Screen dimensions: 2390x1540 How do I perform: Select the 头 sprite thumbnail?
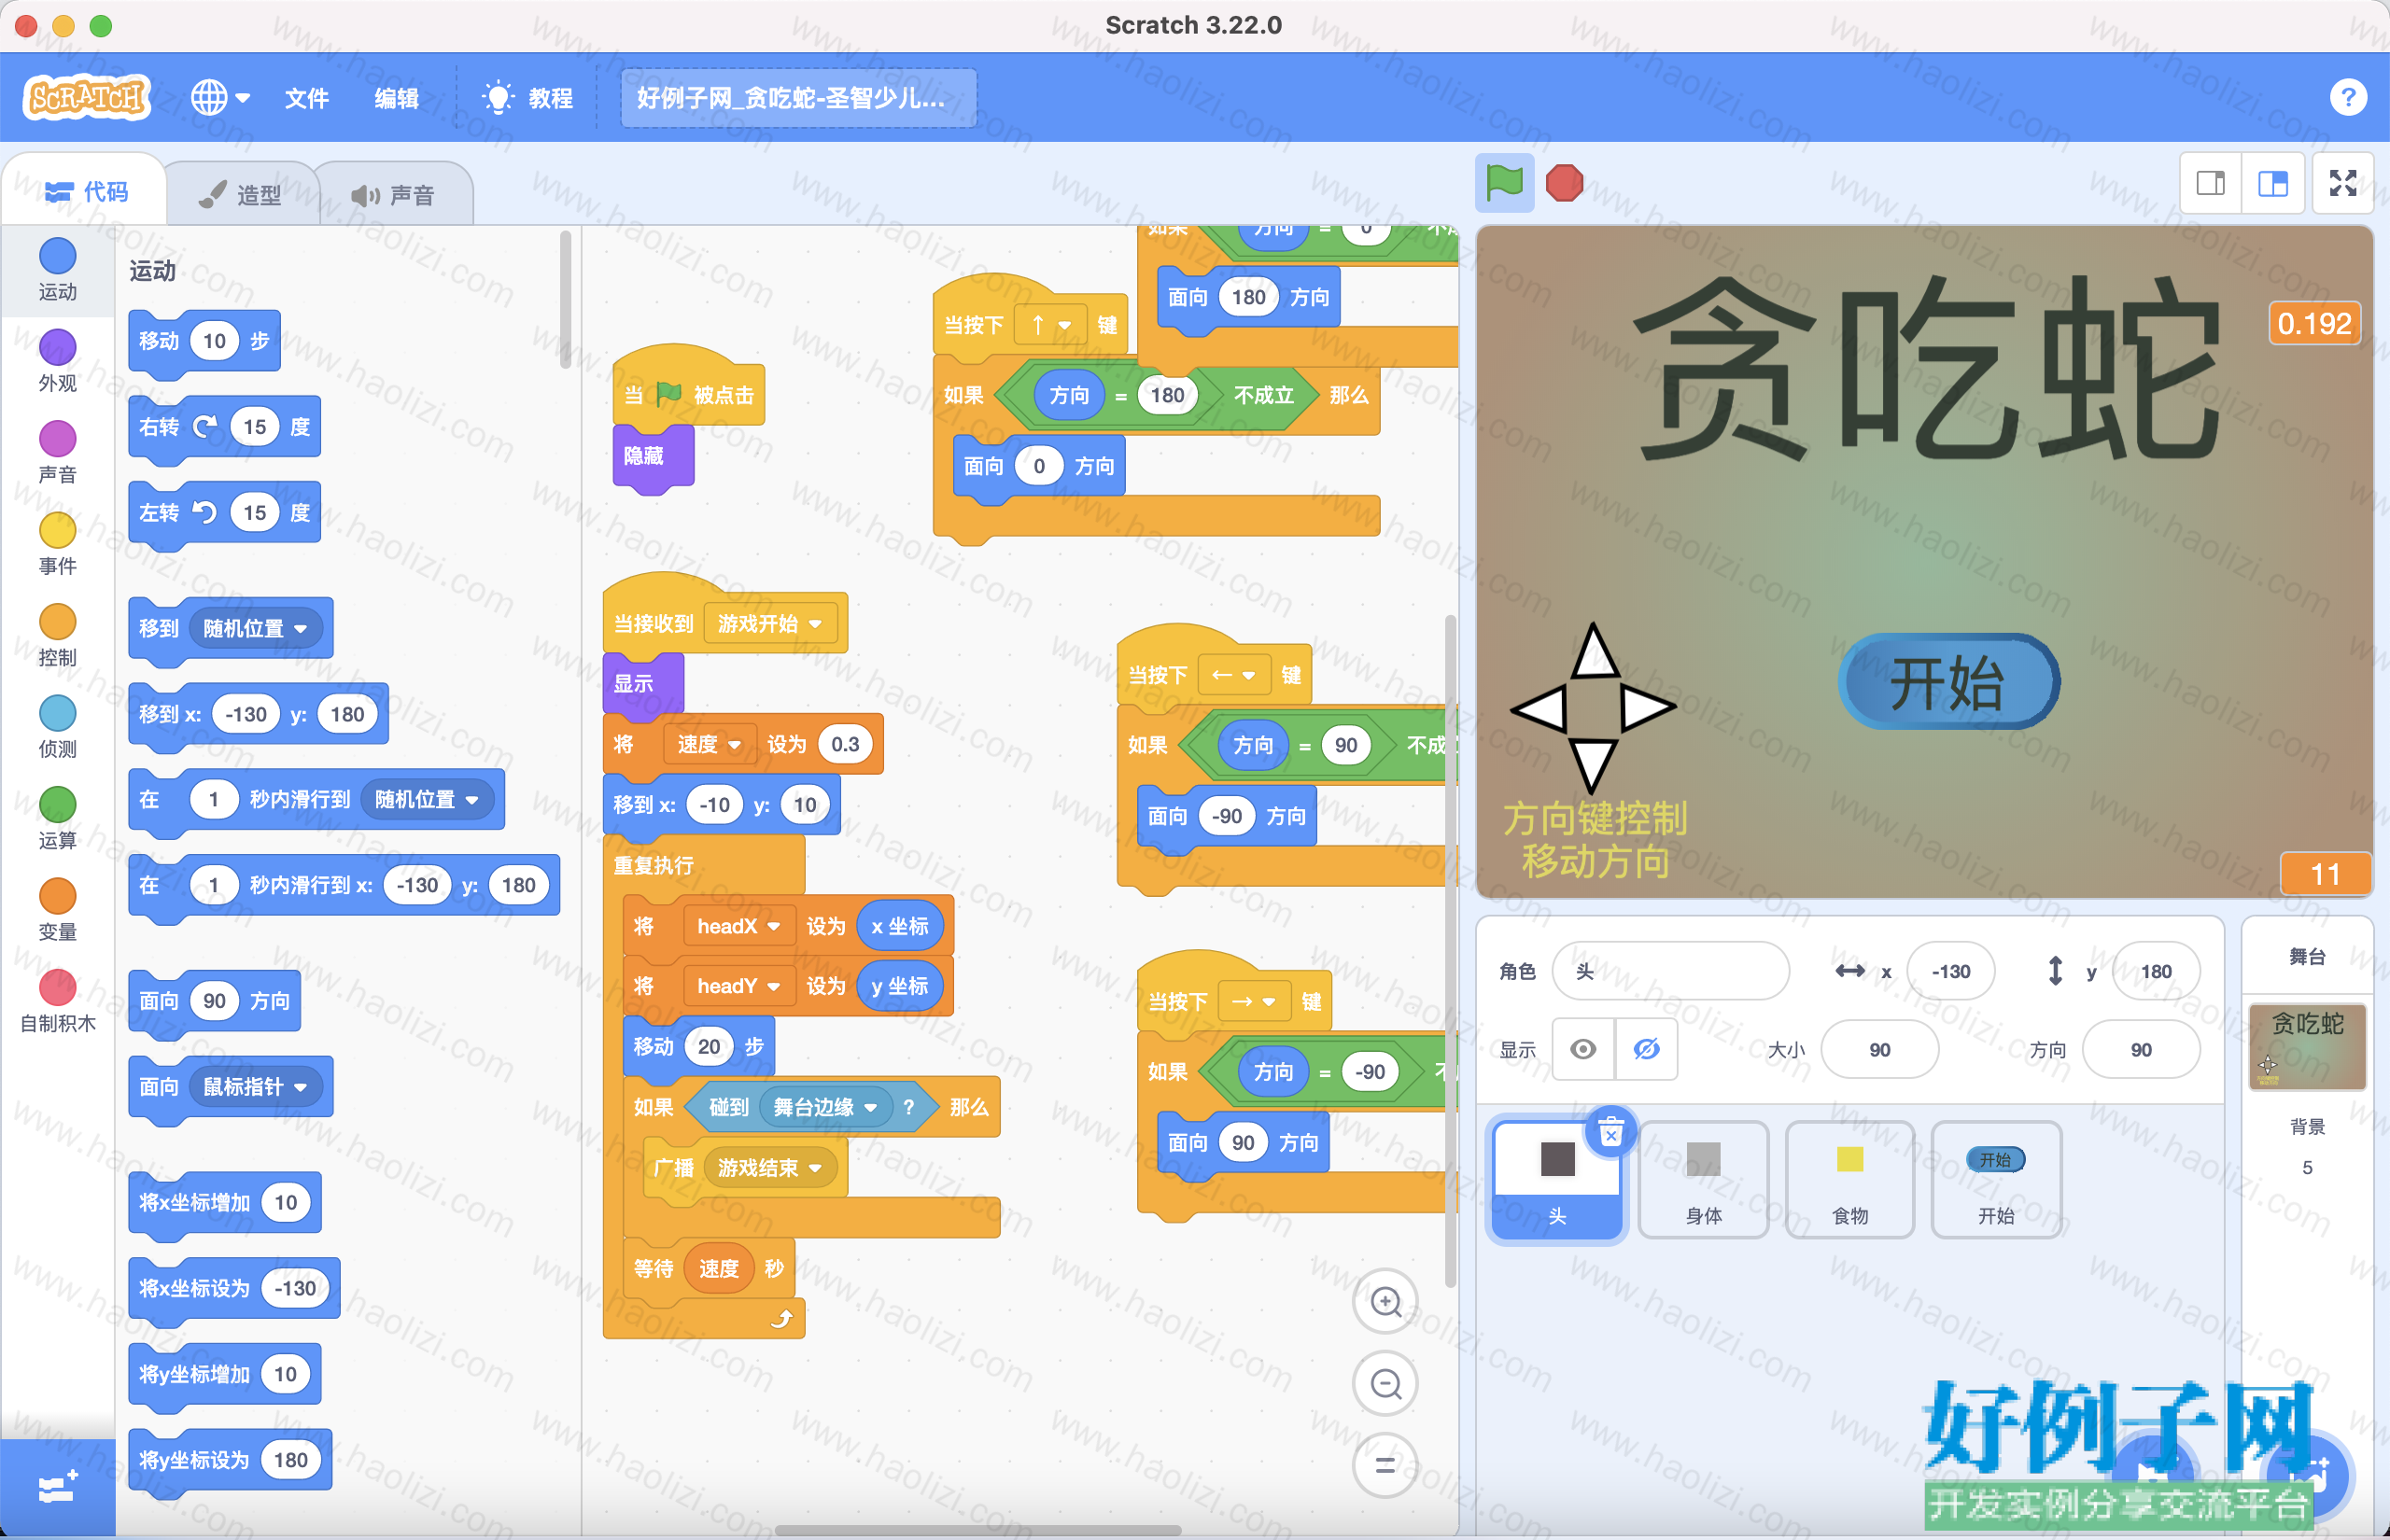(x=1557, y=1179)
